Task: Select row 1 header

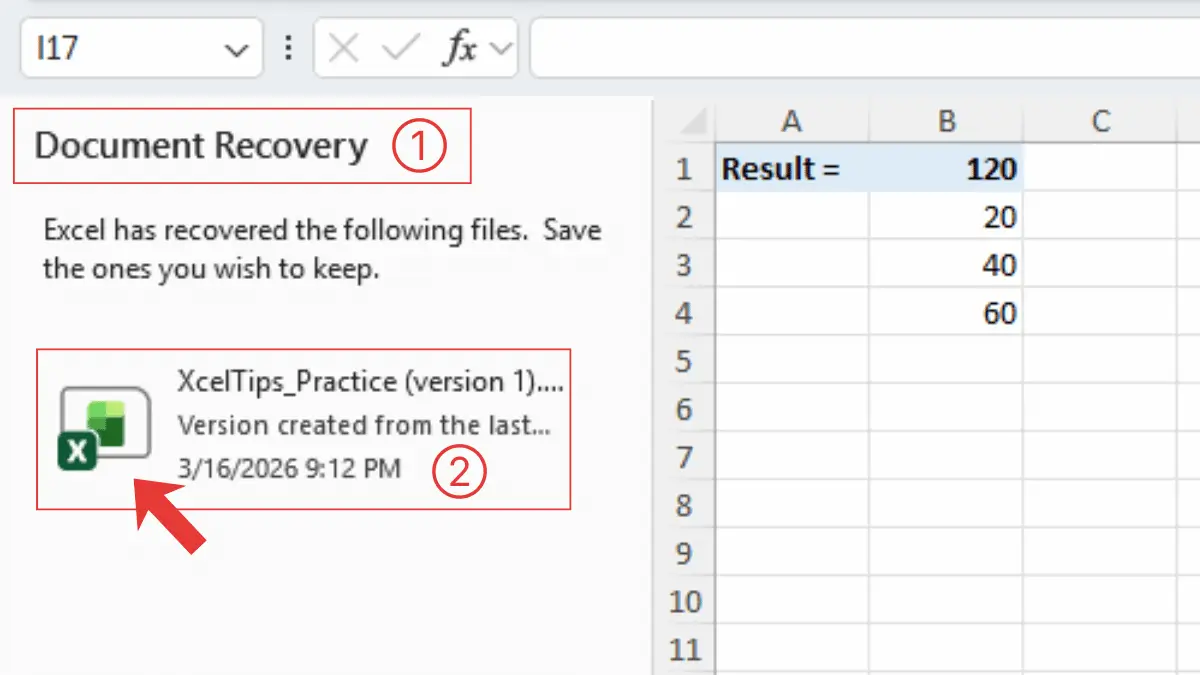Action: click(x=684, y=169)
